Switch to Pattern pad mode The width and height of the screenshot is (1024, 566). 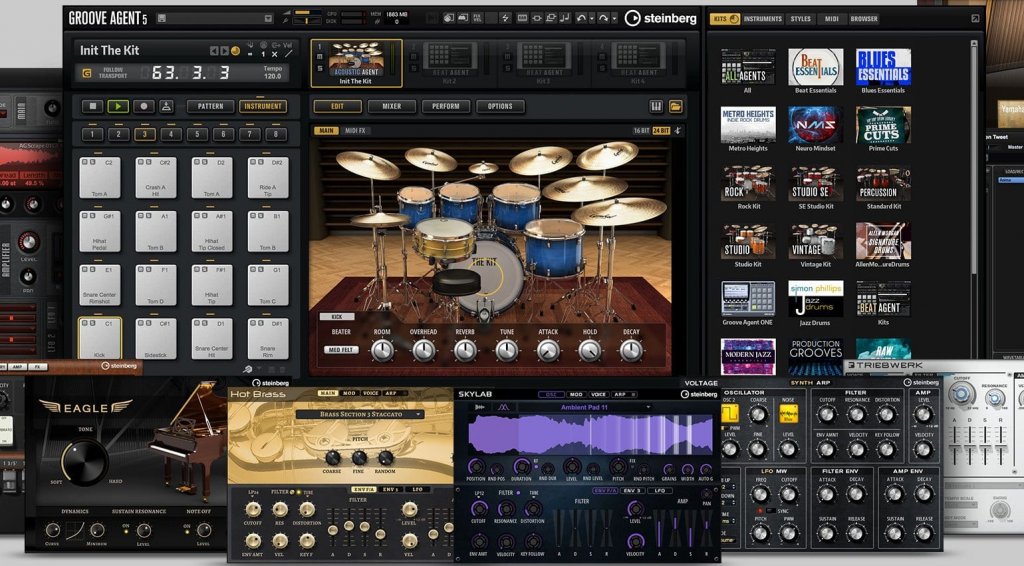(210, 106)
